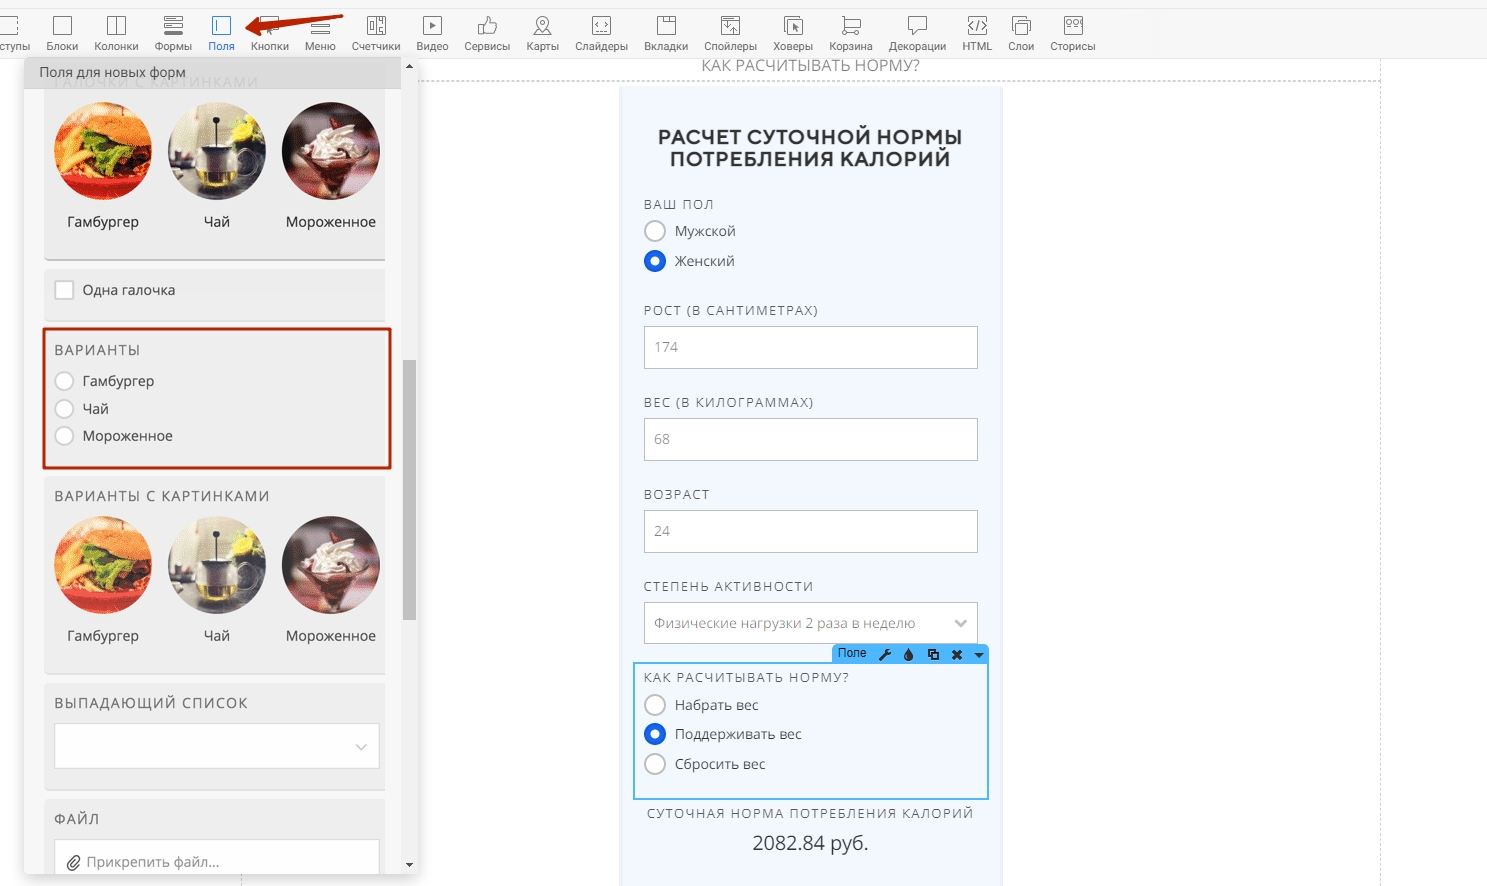Screen dimensions: 1487x886
Task: Open the Блоки elements panel
Action: (x=62, y=33)
